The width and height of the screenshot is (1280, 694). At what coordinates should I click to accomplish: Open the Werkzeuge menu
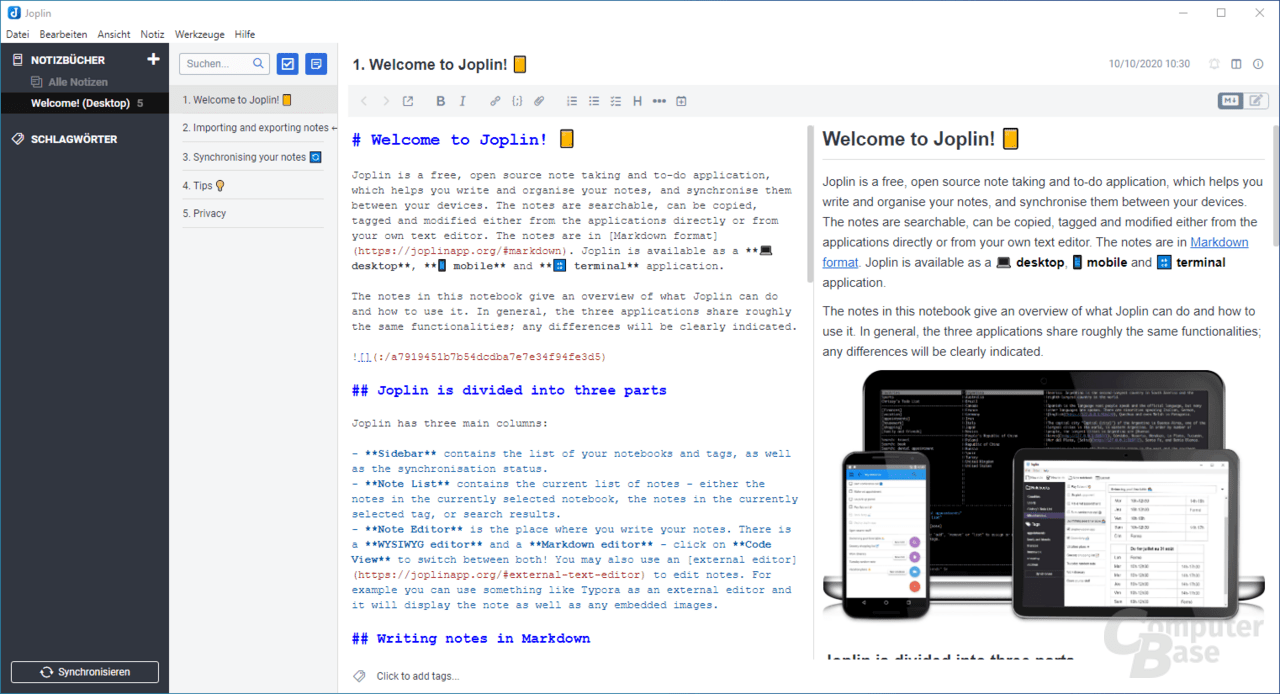199,34
